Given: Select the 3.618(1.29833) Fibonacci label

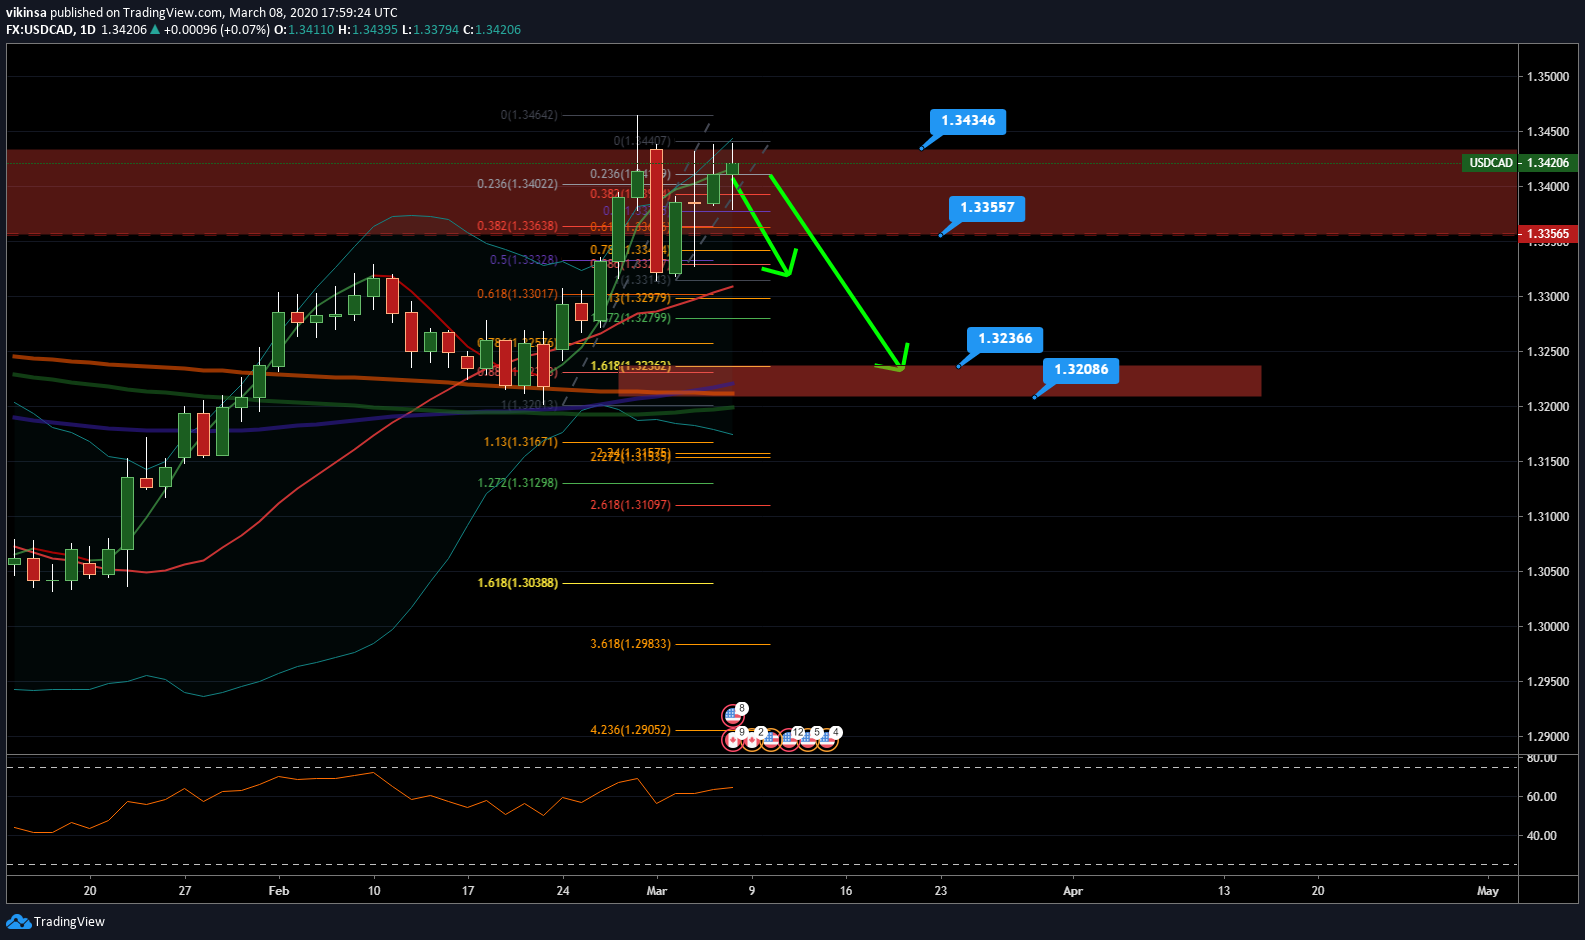Looking at the screenshot, I should [630, 644].
